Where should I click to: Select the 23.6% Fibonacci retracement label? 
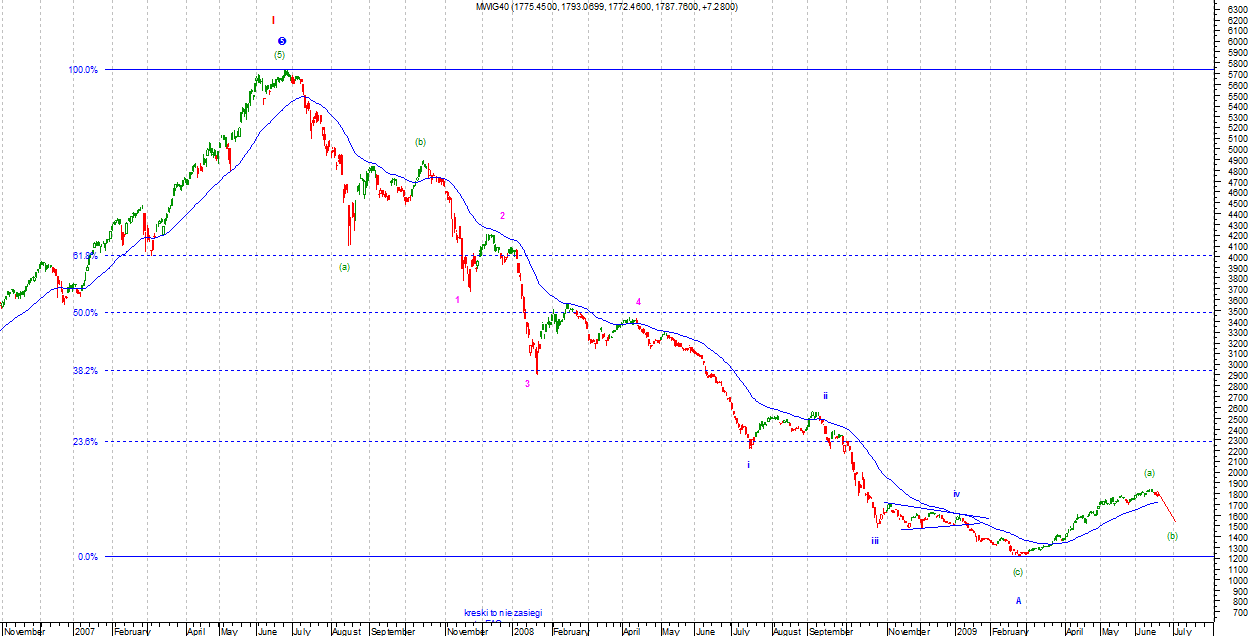click(85, 441)
